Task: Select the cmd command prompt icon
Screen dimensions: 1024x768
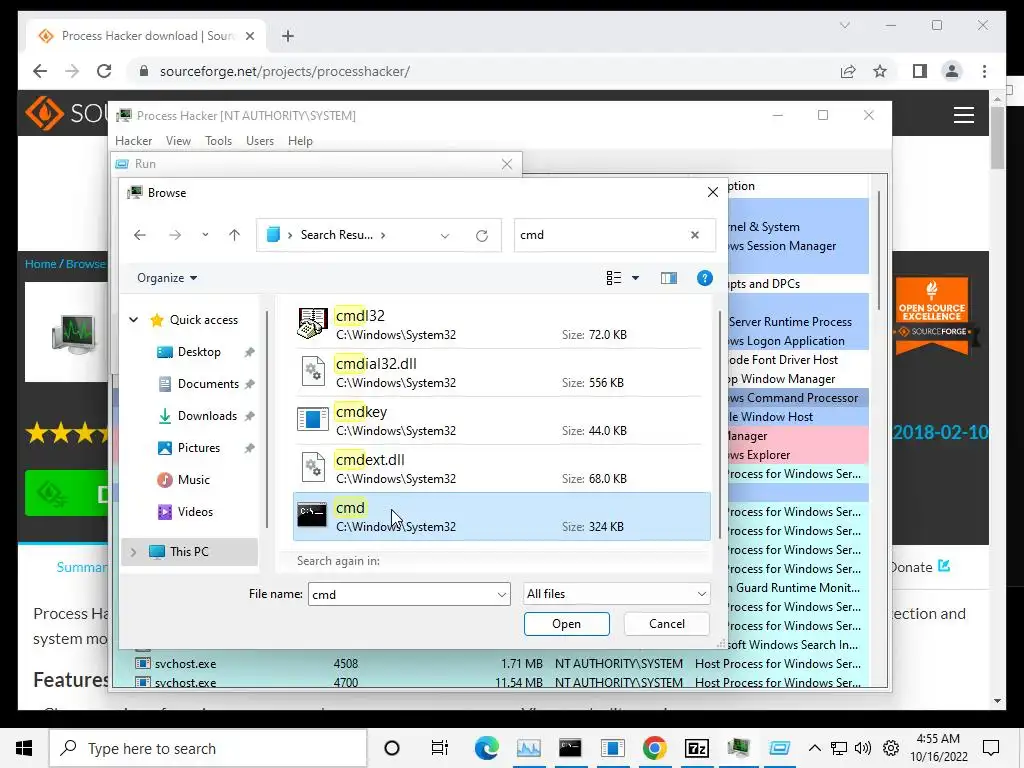Action: [312, 515]
